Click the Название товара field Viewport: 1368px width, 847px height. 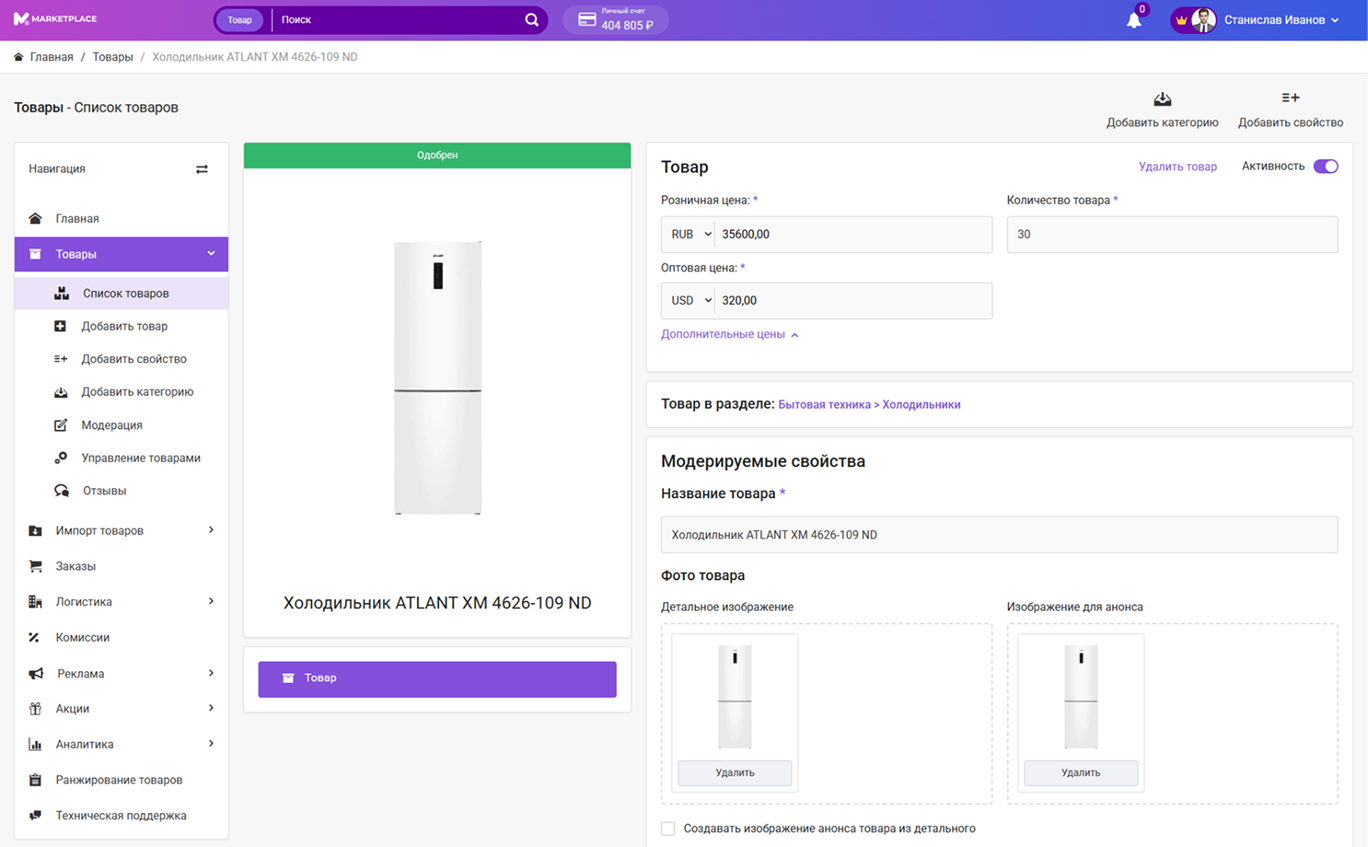point(999,535)
